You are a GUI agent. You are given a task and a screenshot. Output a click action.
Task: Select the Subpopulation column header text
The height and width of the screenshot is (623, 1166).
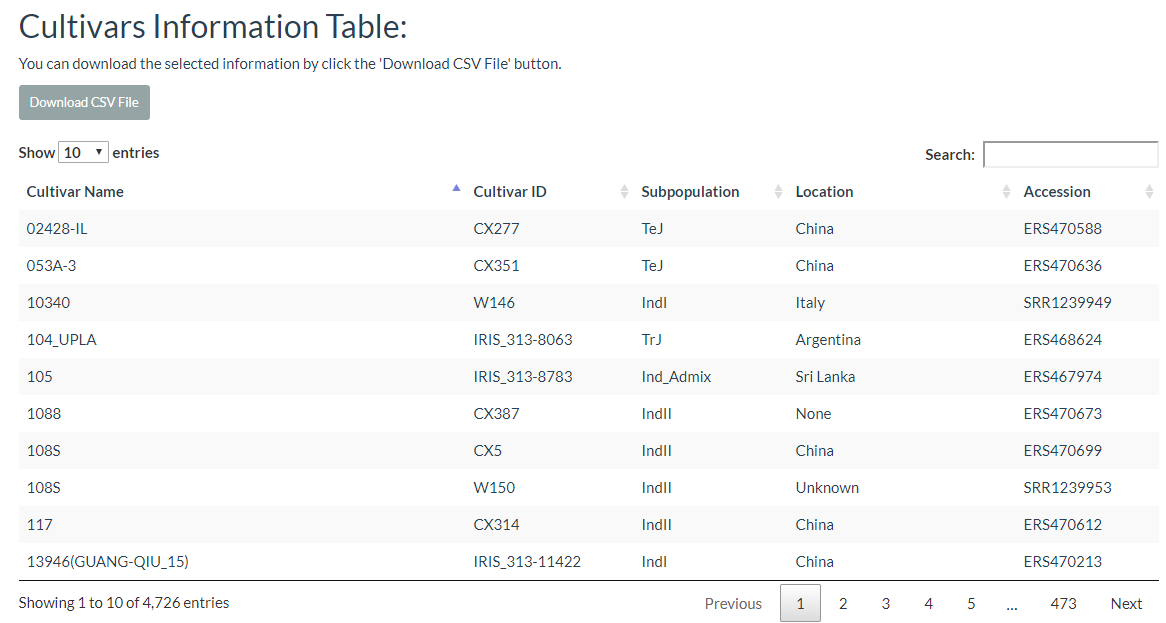[x=690, y=192]
